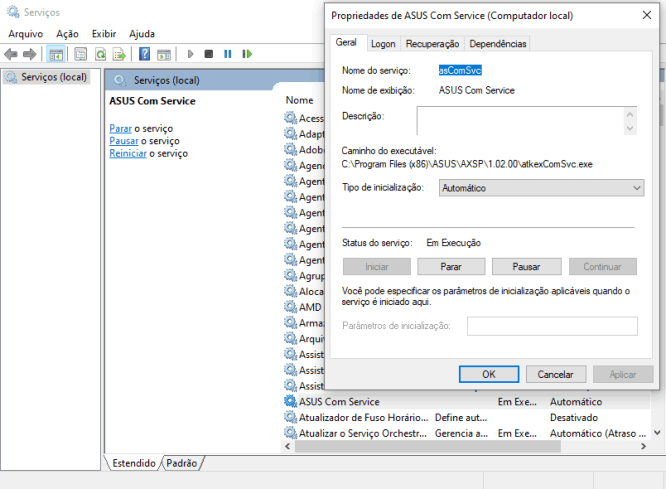Click inside the Descrição text box
Viewport: 666px width, 489px height.
click(x=520, y=121)
